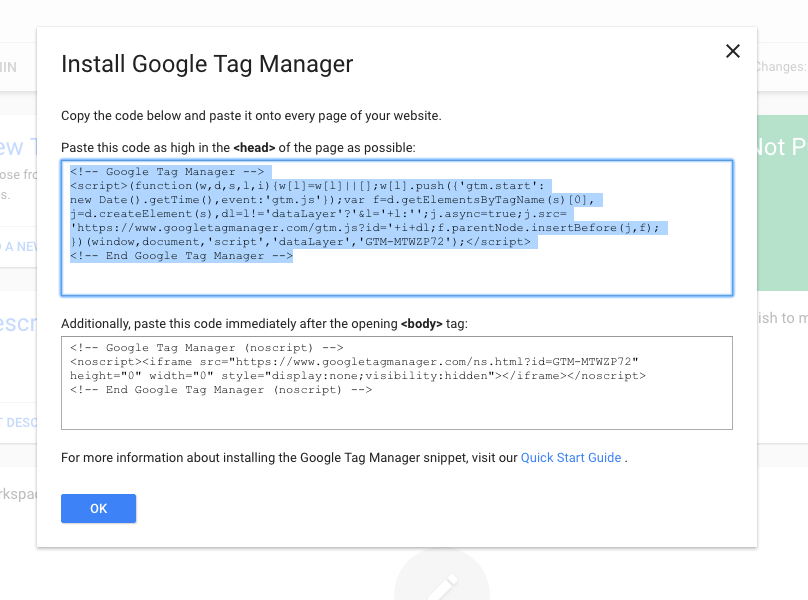Click the Changes label at top right
This screenshot has width=808, height=600.
(781, 67)
